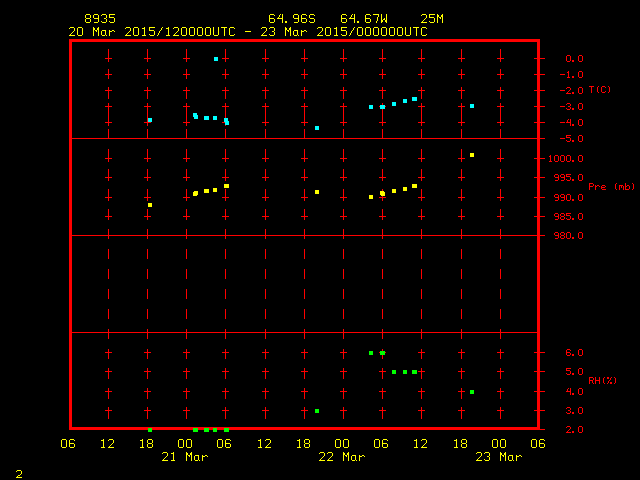The width and height of the screenshot is (640, 480).
Task: Click the -4.0 temperature axis label
Action: click(x=571, y=122)
